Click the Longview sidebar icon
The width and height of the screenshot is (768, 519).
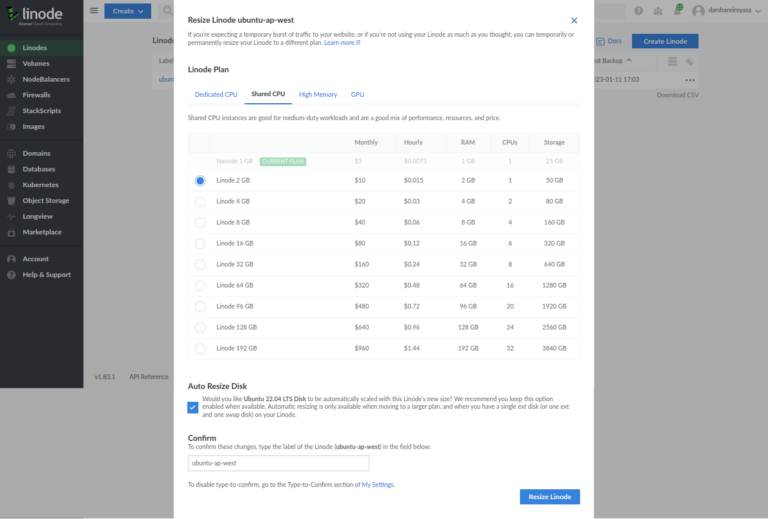coord(11,216)
